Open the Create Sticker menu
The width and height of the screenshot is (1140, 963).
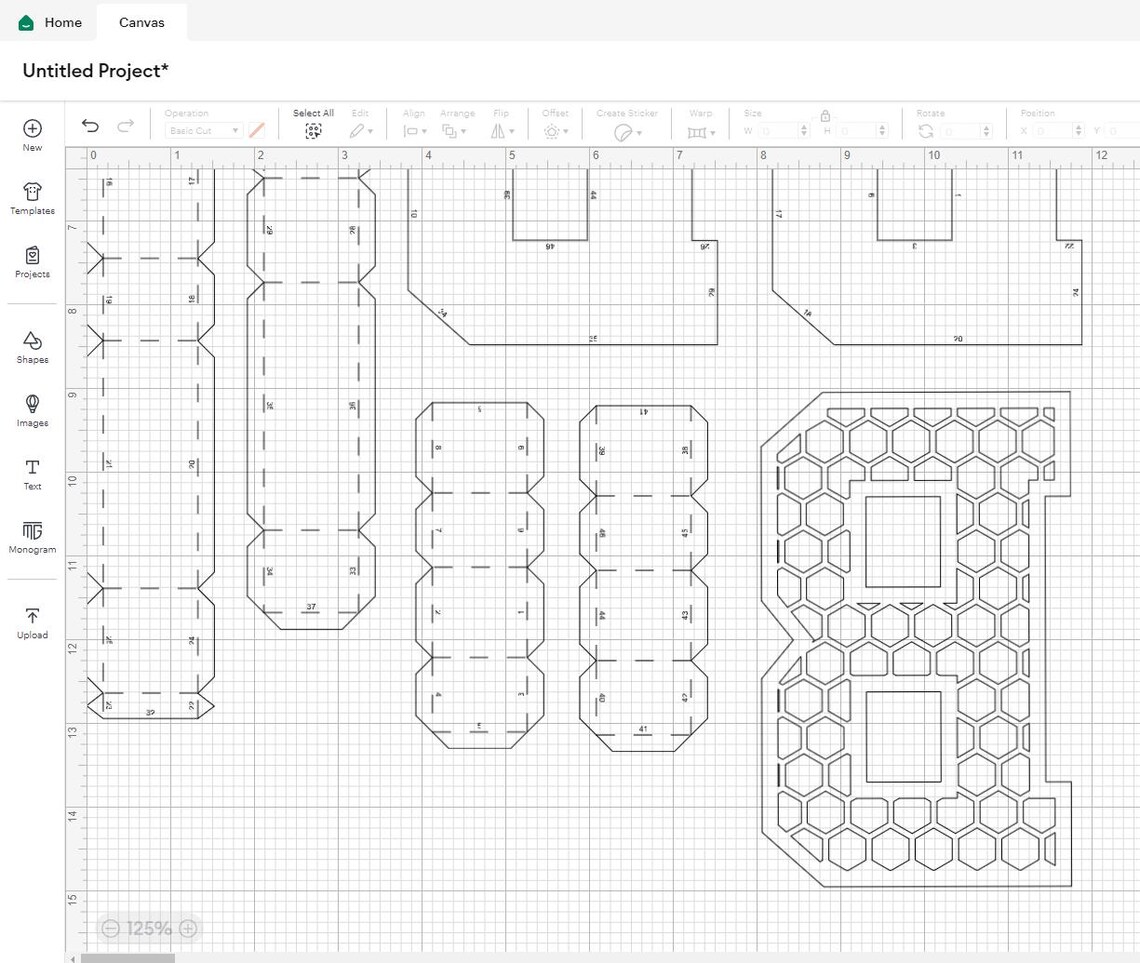pos(628,132)
